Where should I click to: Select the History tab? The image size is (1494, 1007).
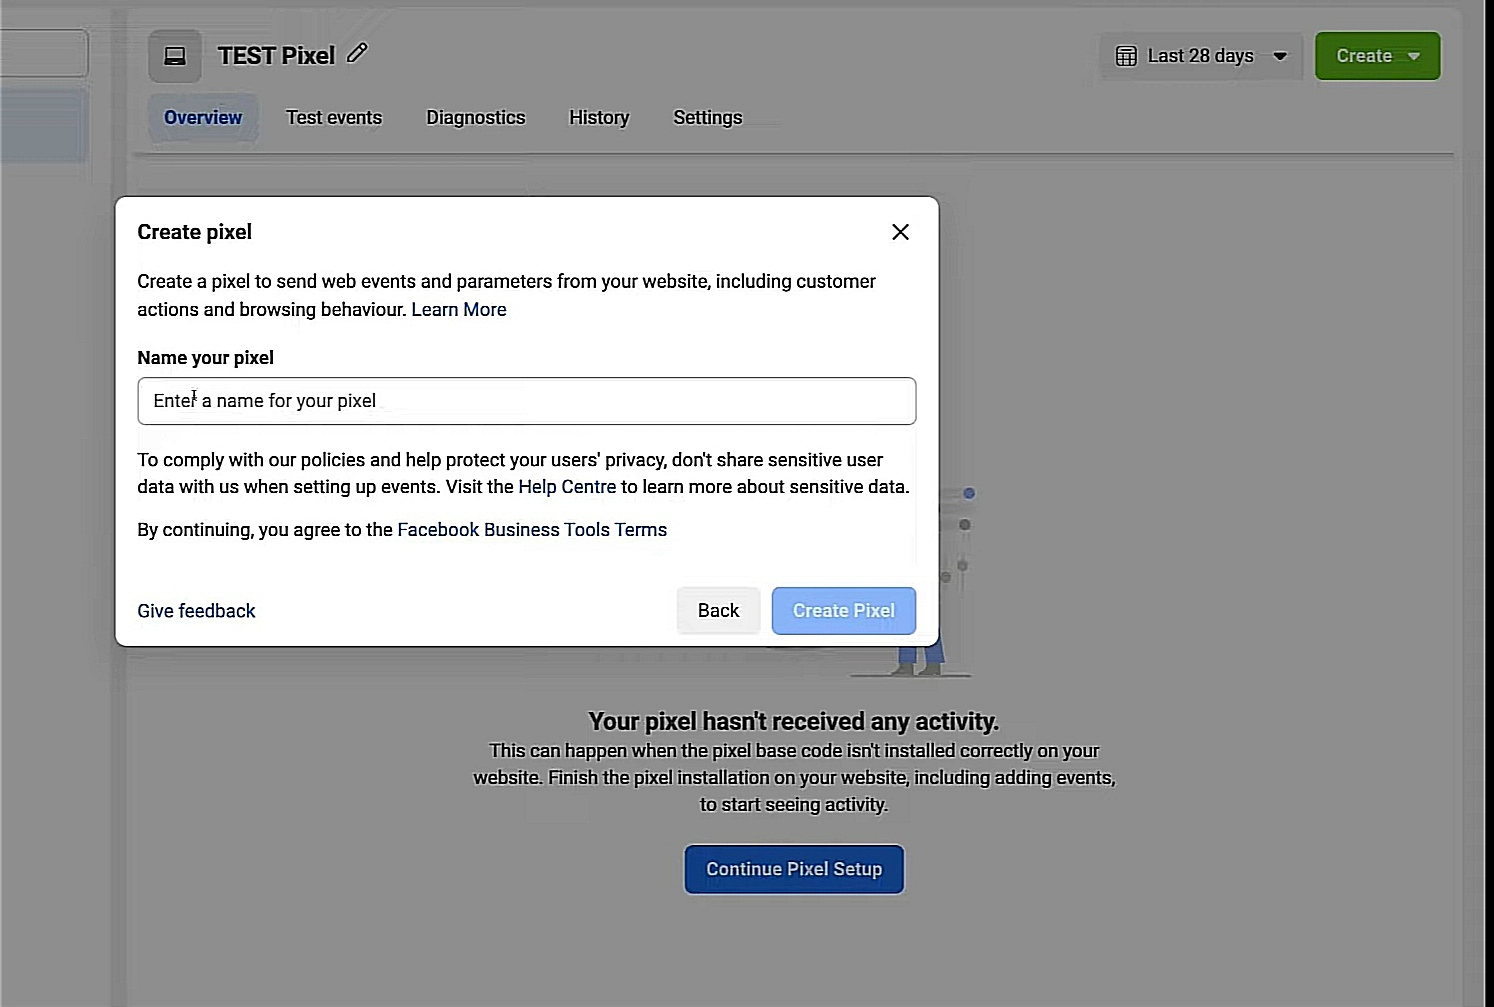(599, 118)
